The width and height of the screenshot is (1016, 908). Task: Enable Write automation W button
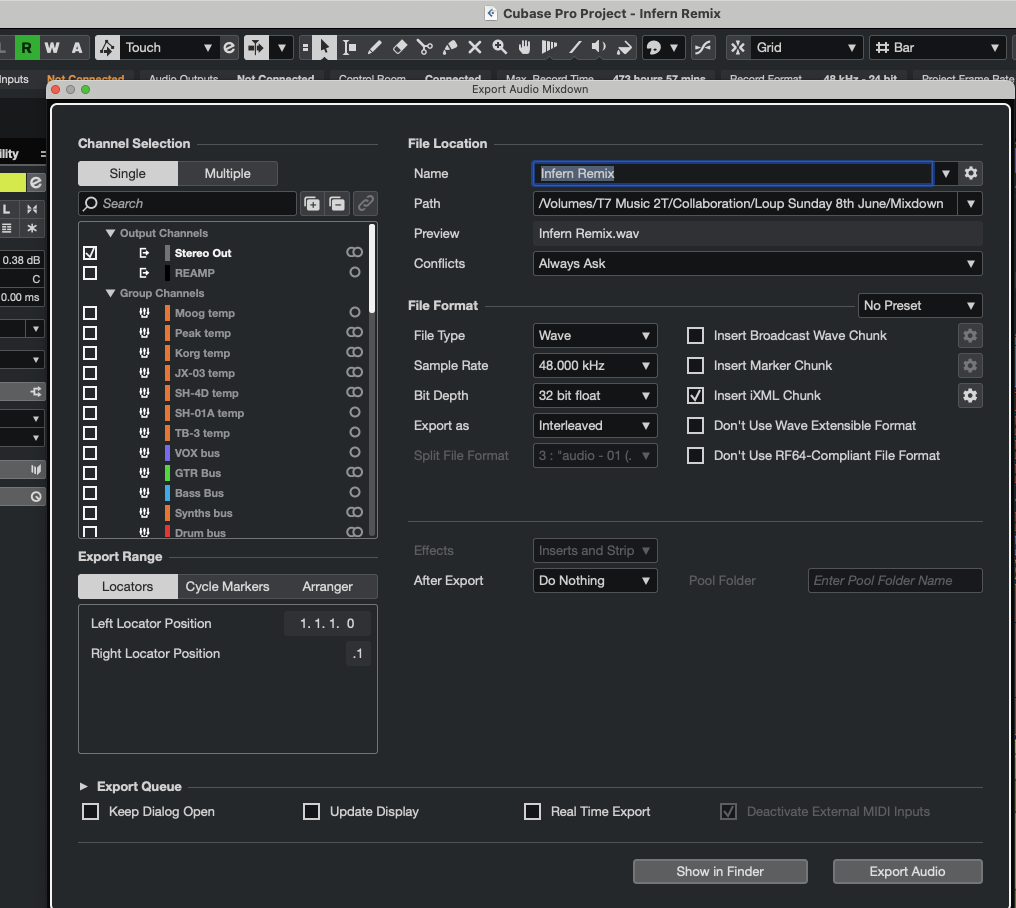(52, 47)
